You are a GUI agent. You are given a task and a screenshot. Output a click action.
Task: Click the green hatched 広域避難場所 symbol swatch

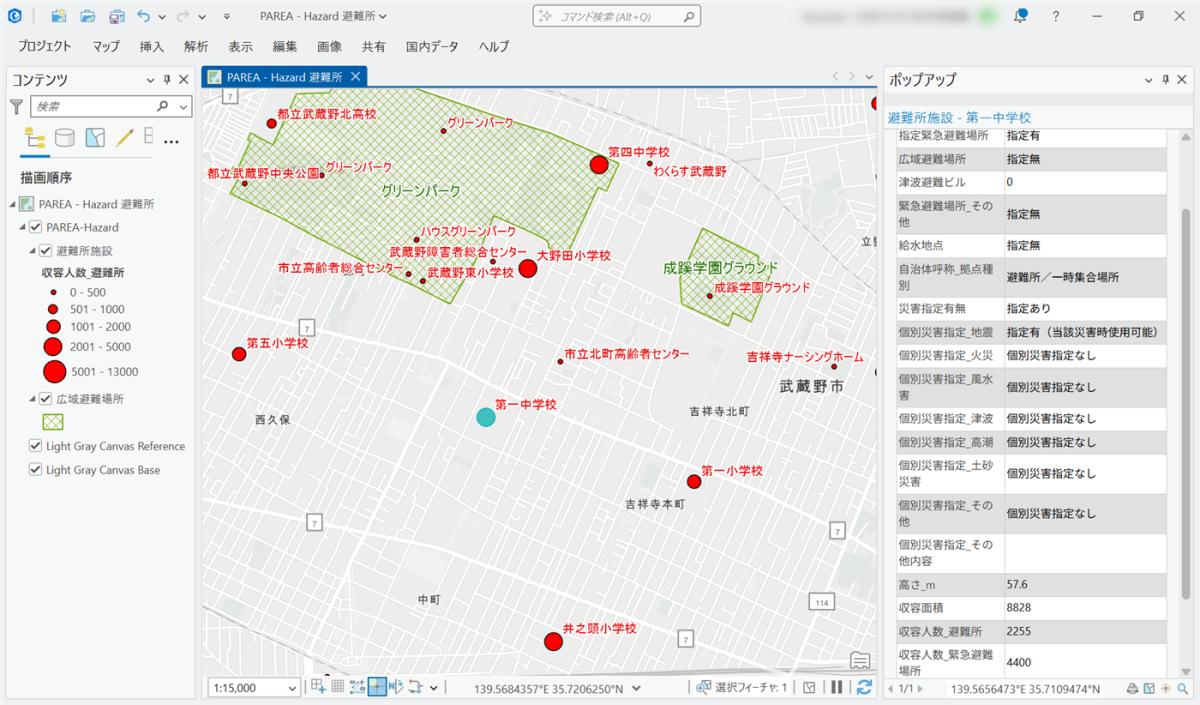pyautogui.click(x=53, y=422)
